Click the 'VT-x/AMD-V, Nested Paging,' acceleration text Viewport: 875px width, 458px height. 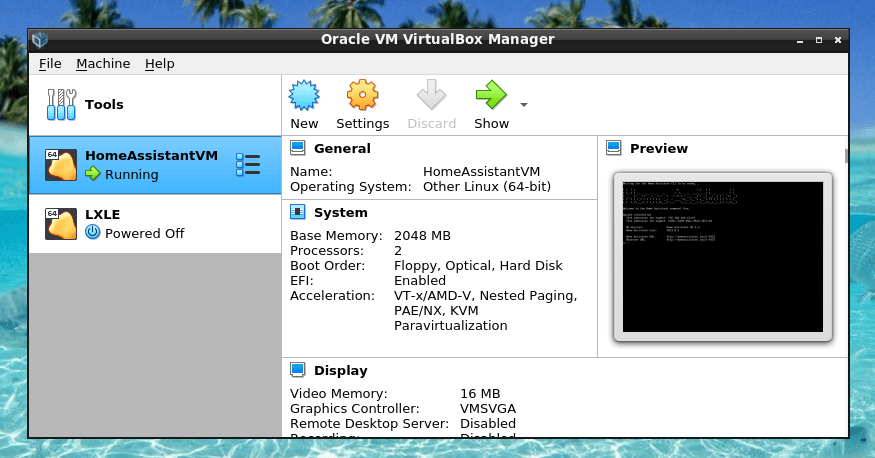coord(485,296)
